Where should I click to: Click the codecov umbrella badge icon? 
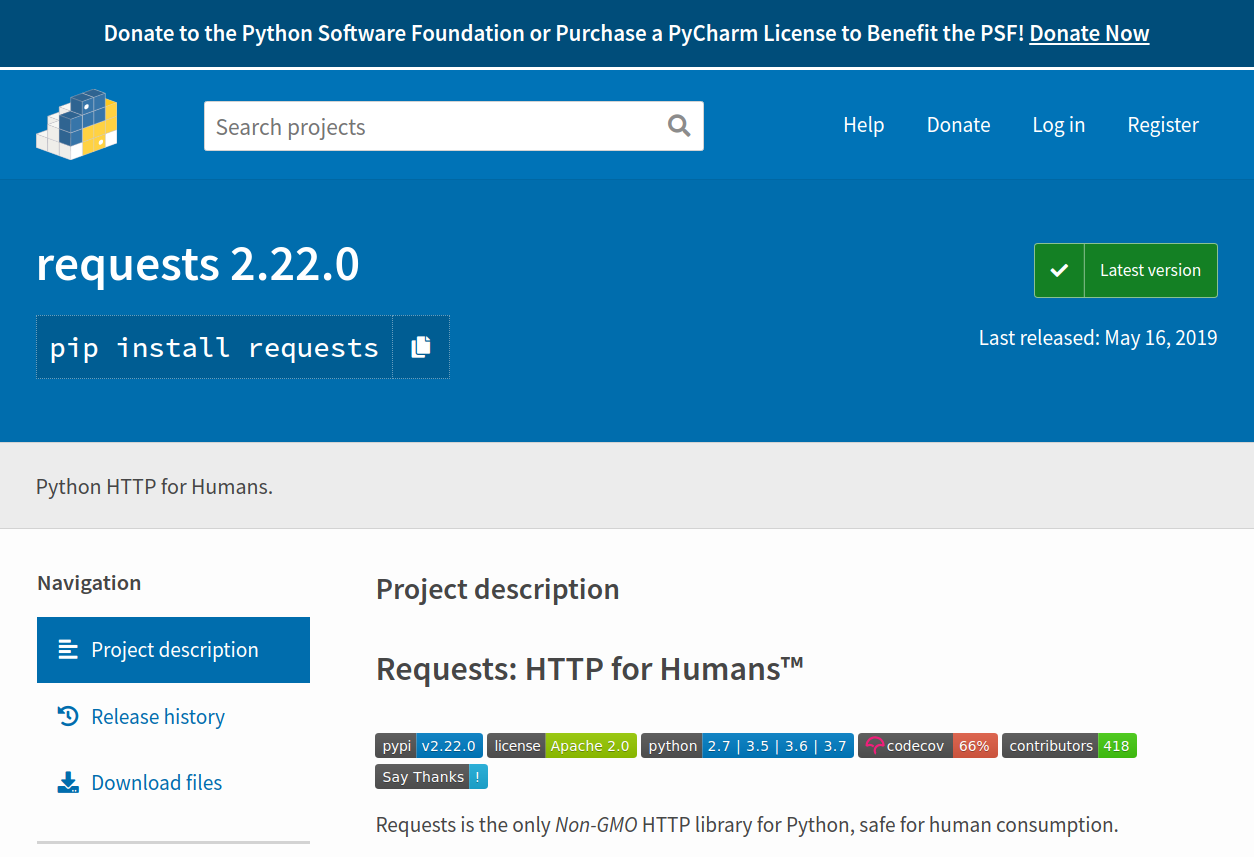click(874, 745)
